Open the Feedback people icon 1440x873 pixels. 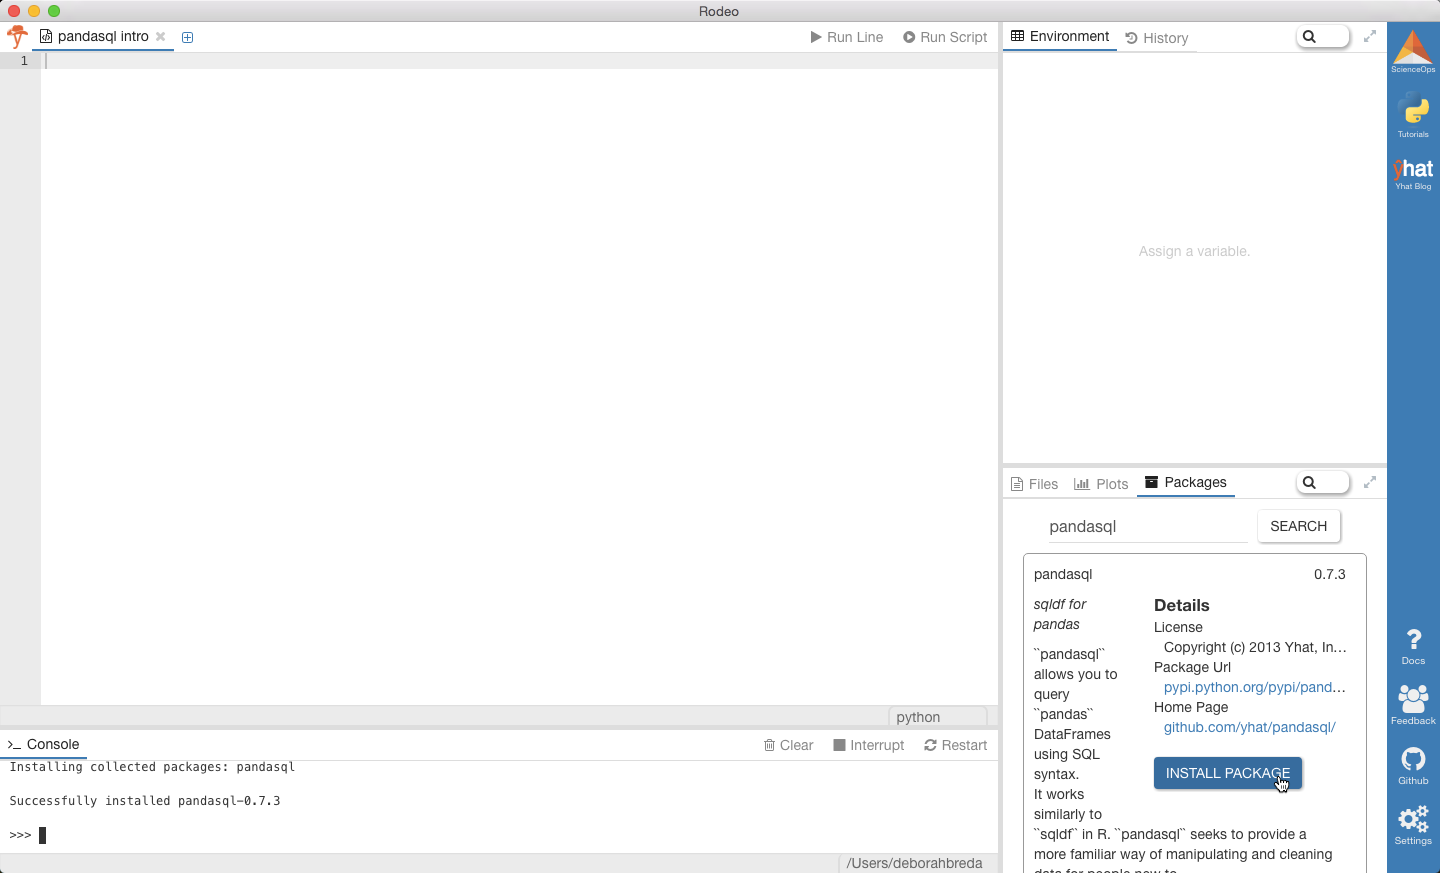click(1413, 705)
